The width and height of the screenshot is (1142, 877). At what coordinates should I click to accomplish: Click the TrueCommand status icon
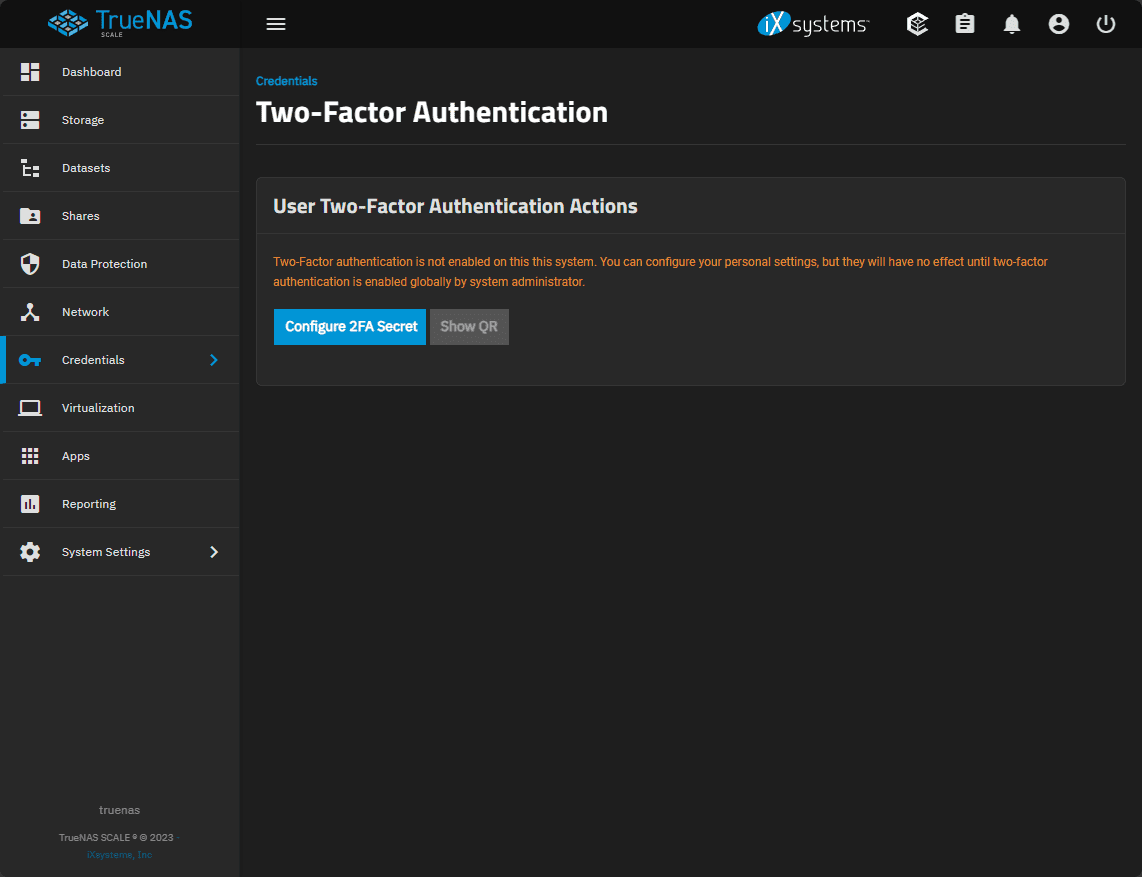pos(917,24)
